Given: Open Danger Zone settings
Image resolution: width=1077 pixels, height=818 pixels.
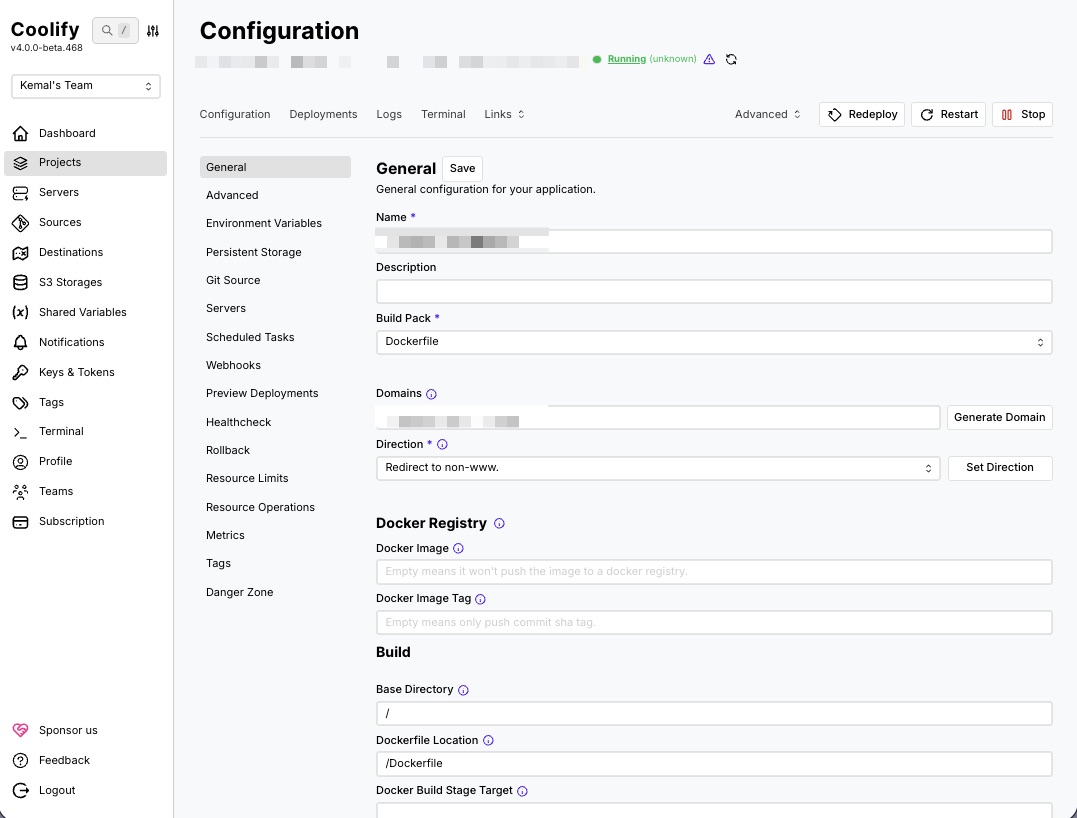Looking at the screenshot, I should pos(240,592).
